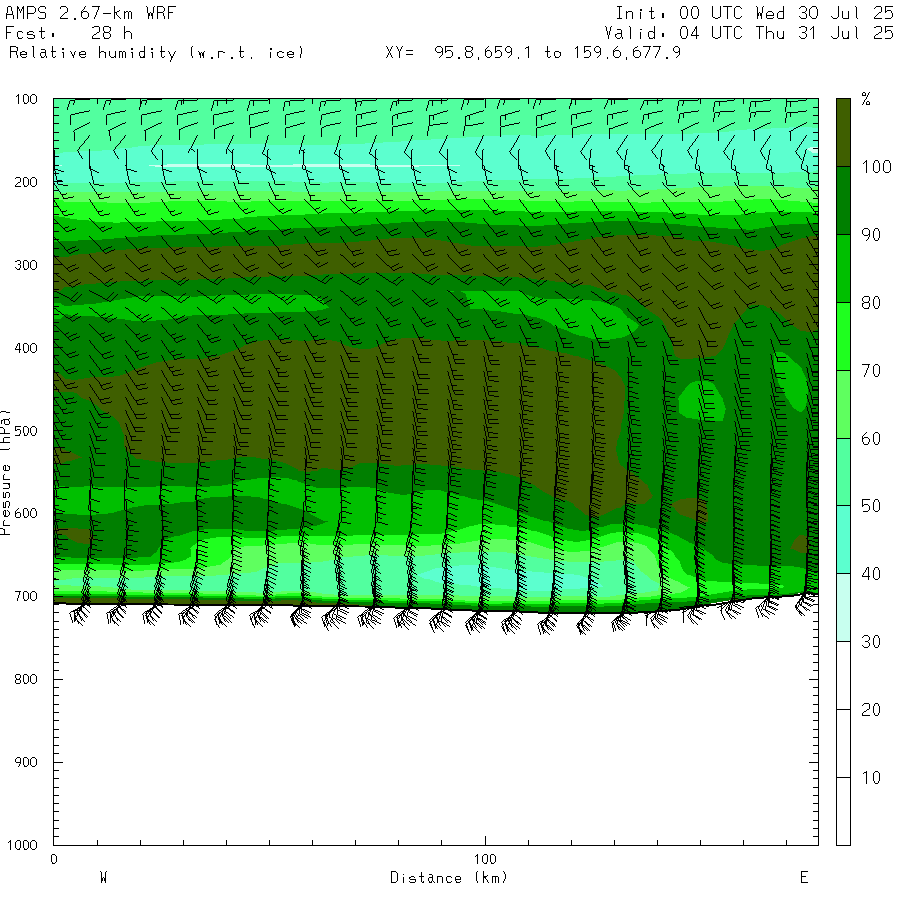This screenshot has width=900, height=900.
Task: Click the colorbar "60" percent label
Action: pyautogui.click(x=871, y=439)
